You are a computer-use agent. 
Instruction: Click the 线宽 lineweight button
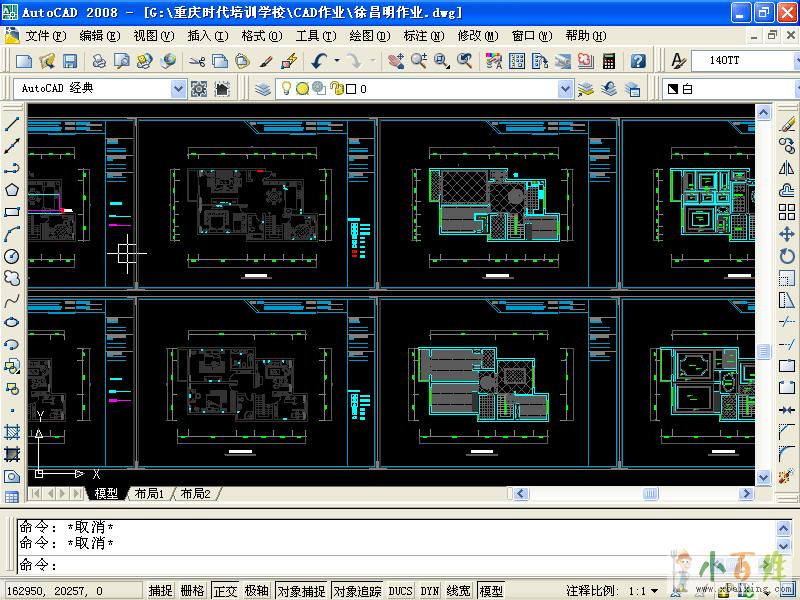click(459, 591)
